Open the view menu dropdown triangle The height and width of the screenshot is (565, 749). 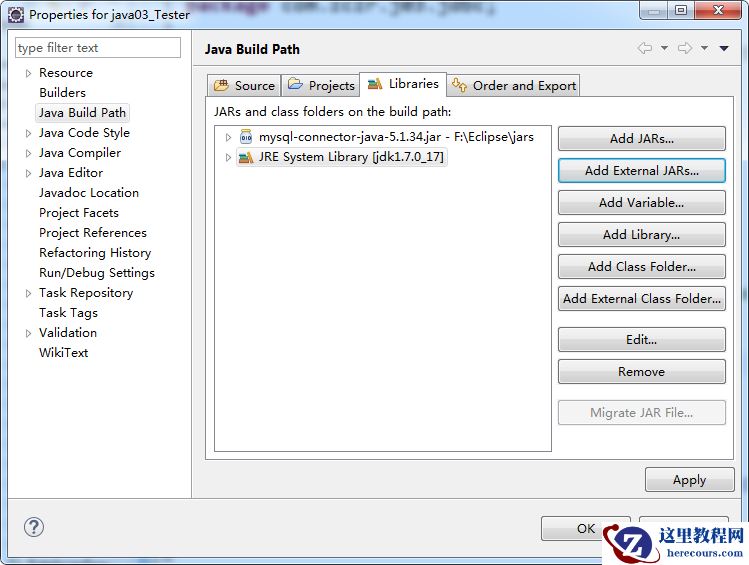pyautogui.click(x=724, y=48)
